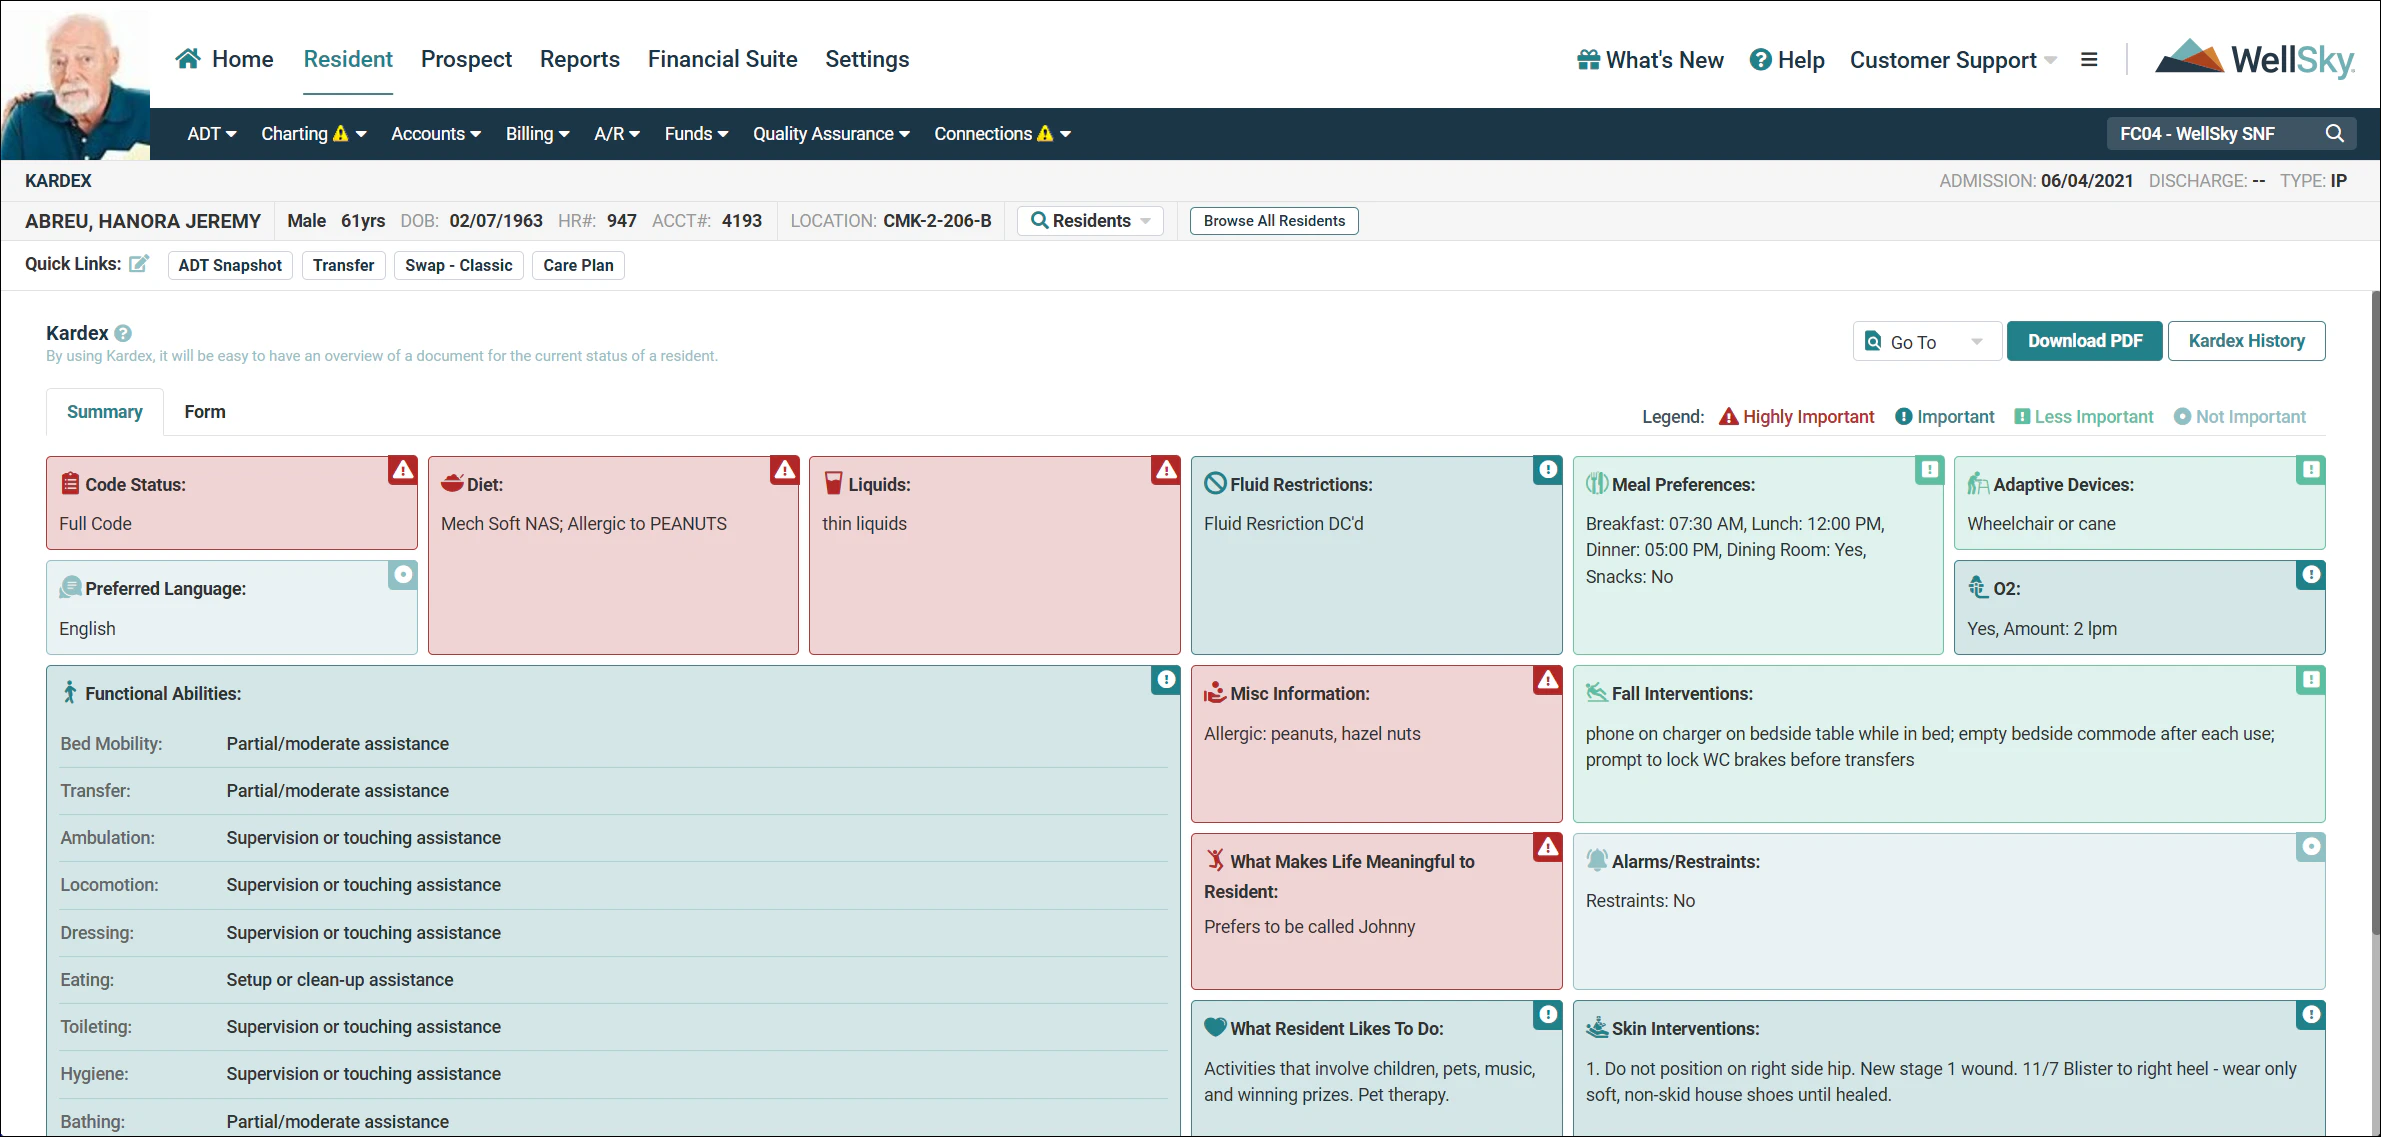2381x1137 pixels.
Task: Click the Download PDF button
Action: [x=2084, y=341]
